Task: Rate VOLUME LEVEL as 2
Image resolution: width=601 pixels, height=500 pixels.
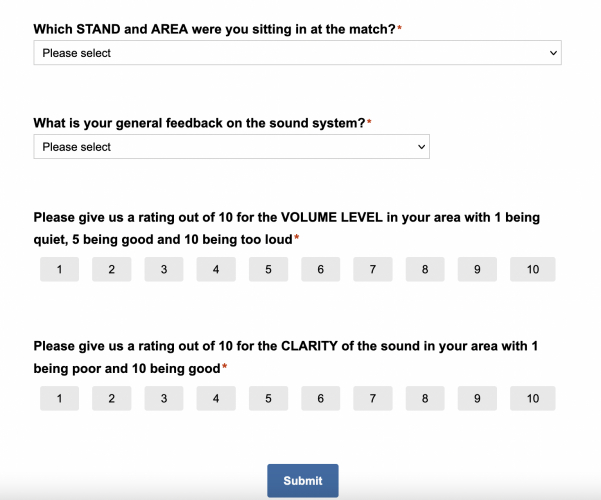Action: pos(112,269)
